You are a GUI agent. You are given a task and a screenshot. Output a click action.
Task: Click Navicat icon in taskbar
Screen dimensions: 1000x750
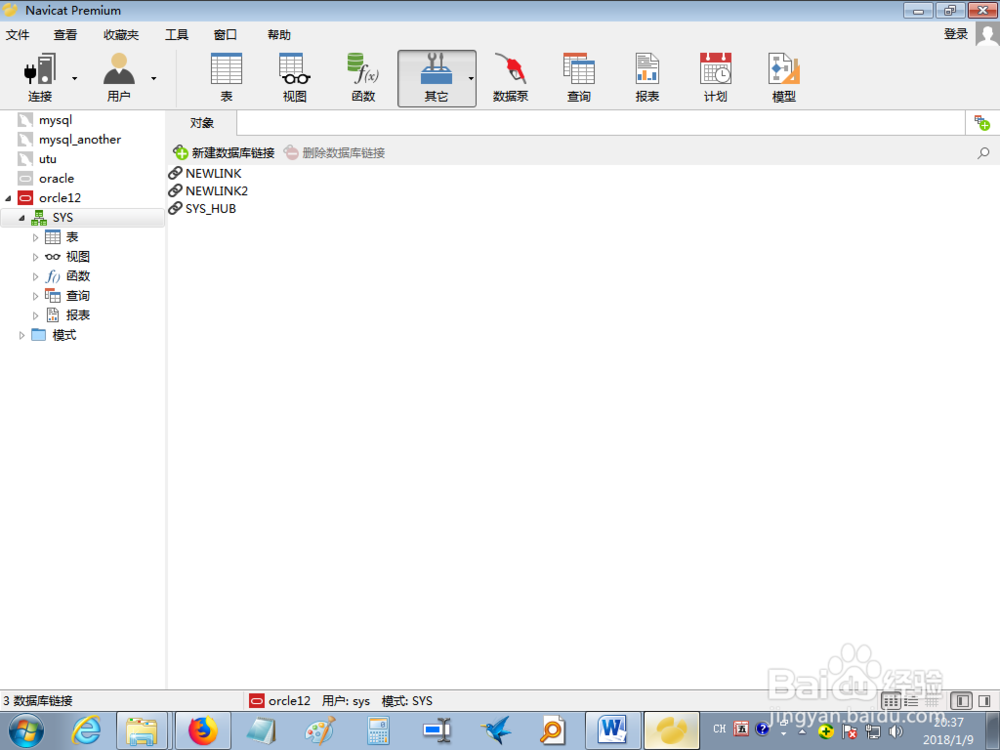point(671,731)
